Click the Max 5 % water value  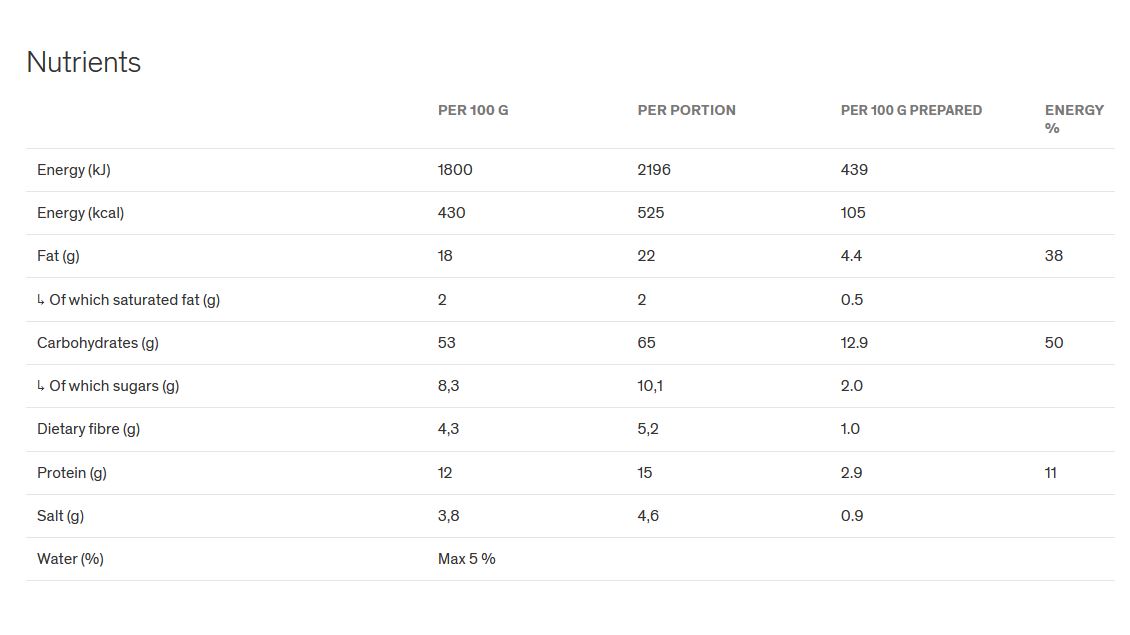pyautogui.click(x=467, y=559)
